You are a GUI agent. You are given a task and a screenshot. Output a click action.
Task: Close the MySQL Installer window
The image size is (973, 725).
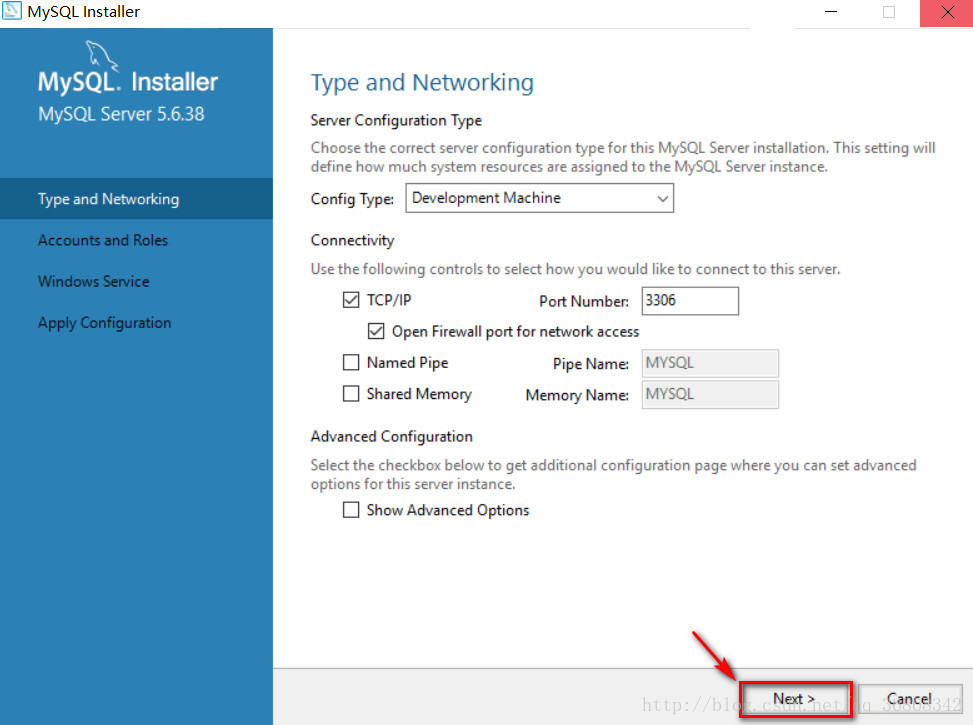tap(947, 12)
